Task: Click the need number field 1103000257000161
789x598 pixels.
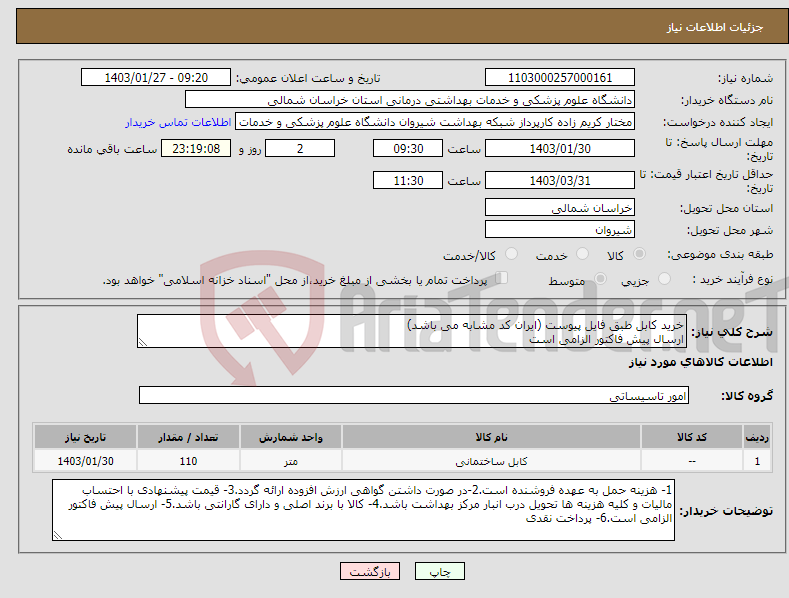Action: coord(560,78)
